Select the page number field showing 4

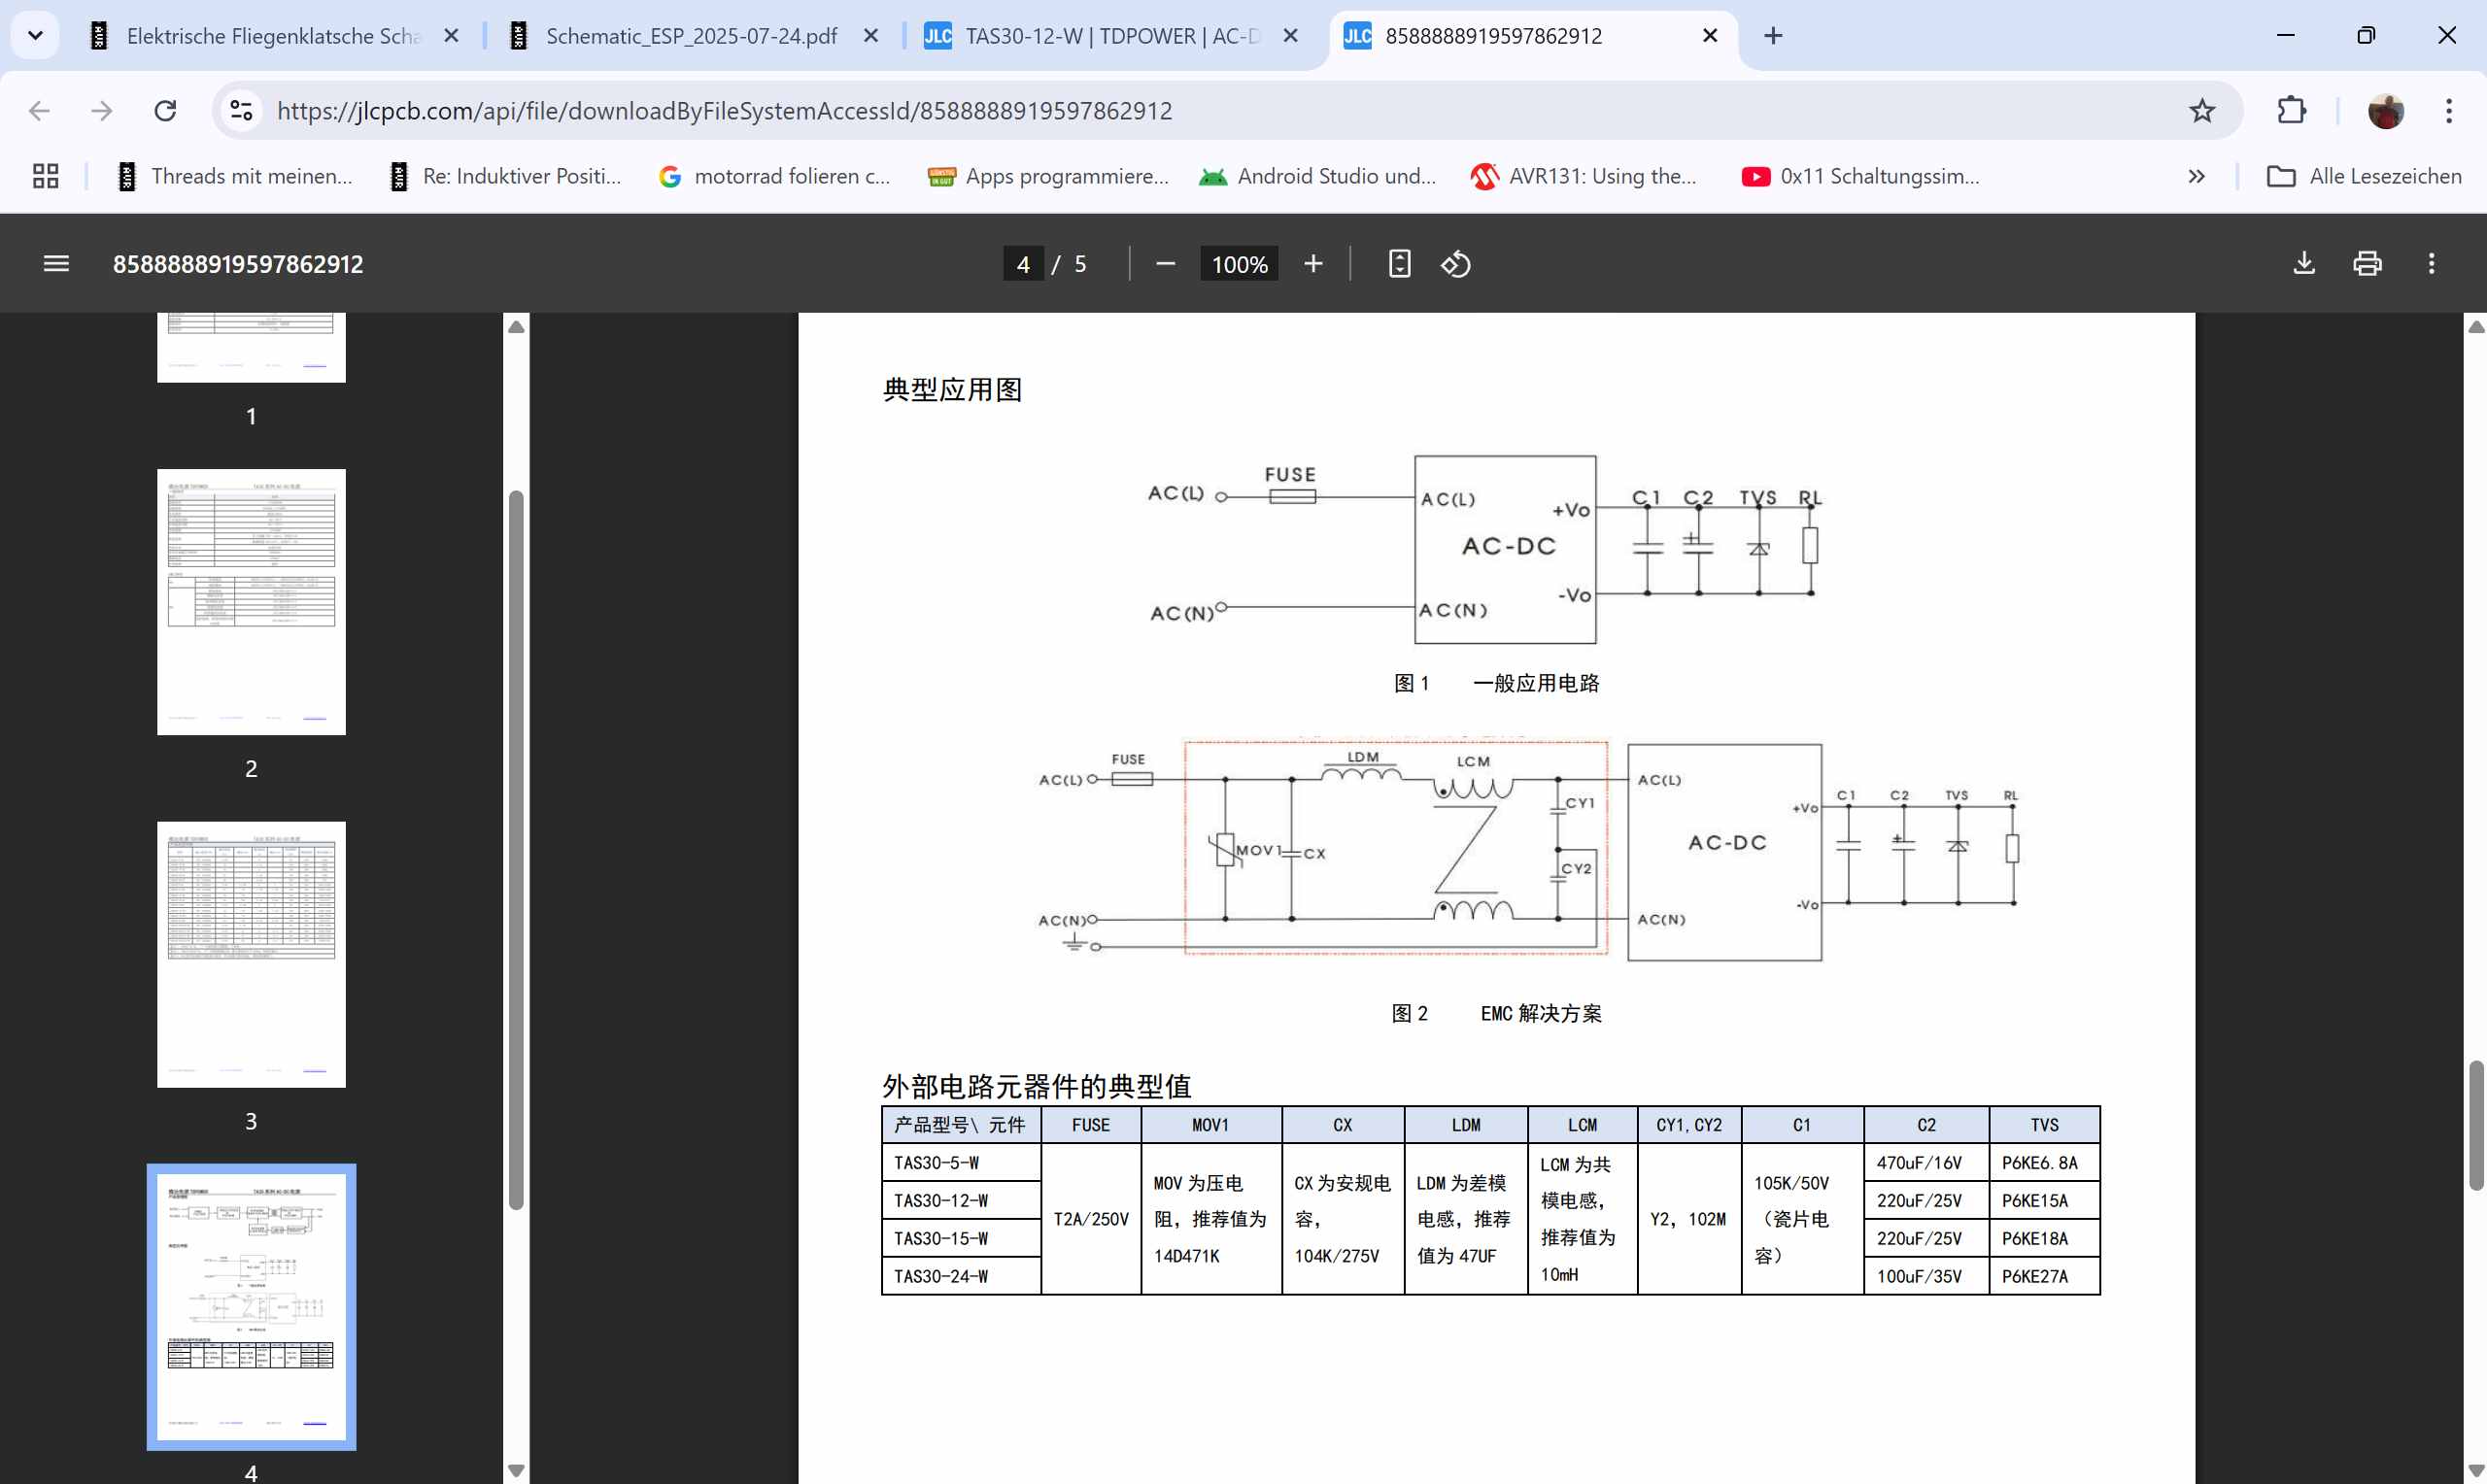(1023, 264)
